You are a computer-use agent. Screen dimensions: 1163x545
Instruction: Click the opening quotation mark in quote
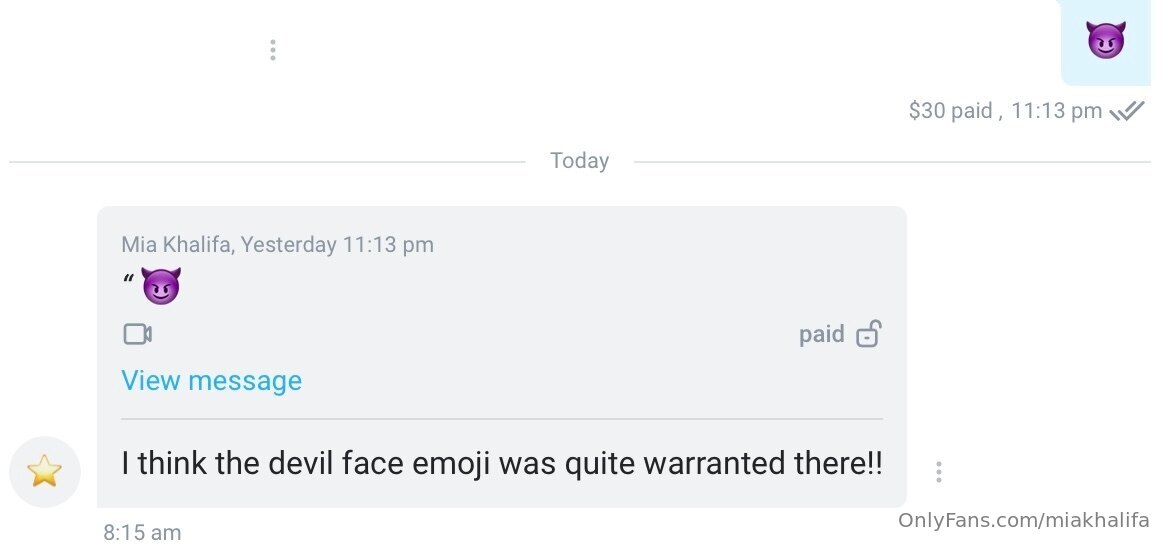[x=129, y=280]
